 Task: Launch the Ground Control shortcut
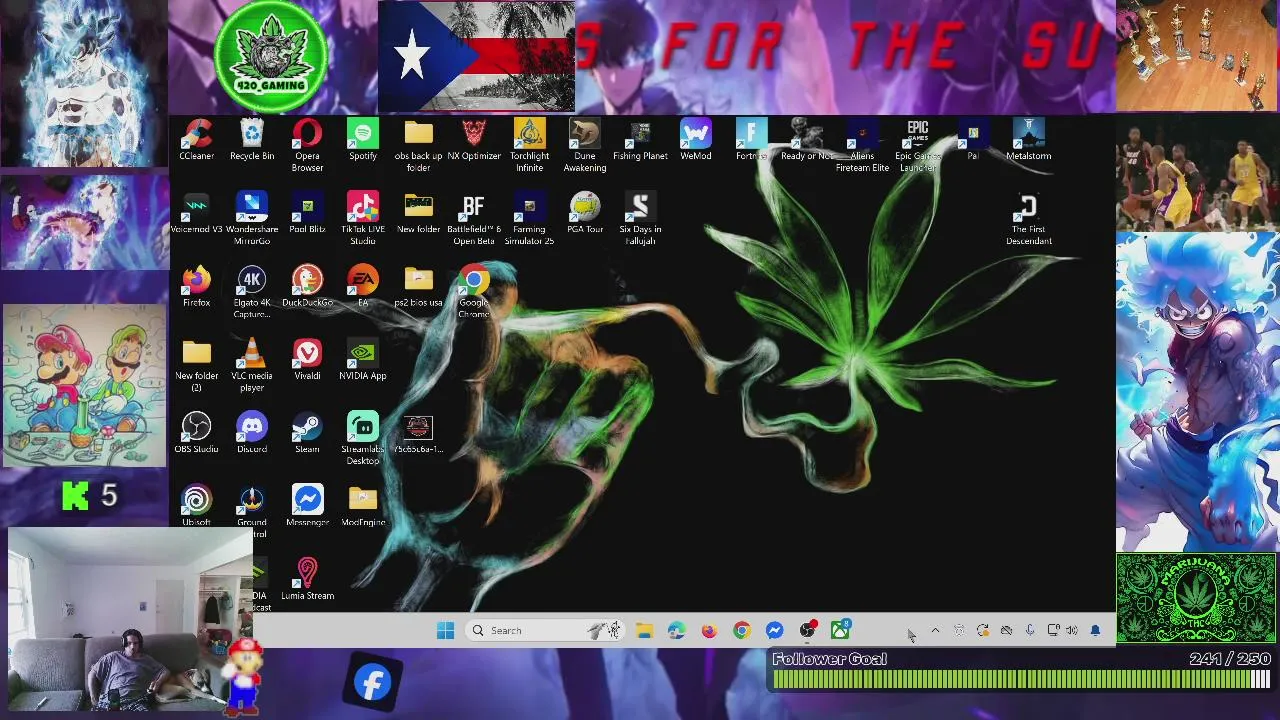click(x=252, y=512)
